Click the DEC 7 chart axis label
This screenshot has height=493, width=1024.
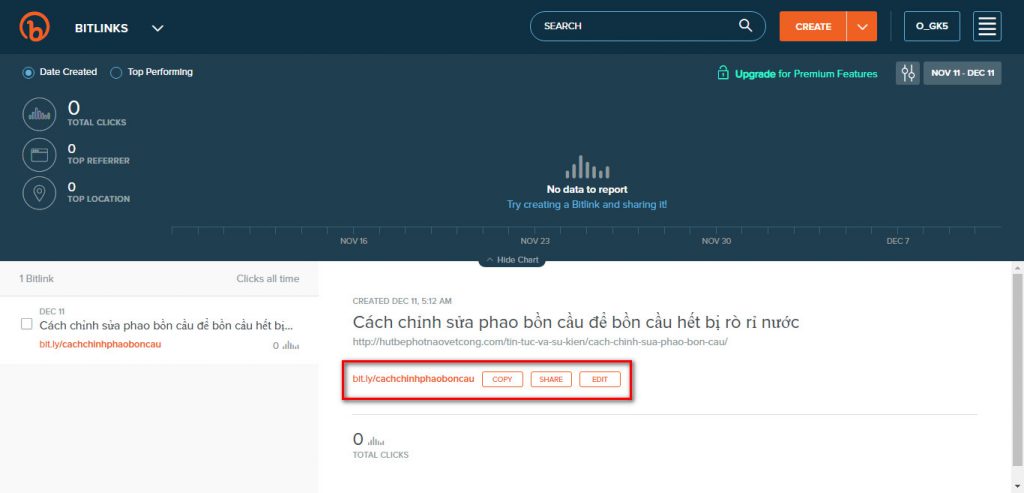pyautogui.click(x=897, y=241)
